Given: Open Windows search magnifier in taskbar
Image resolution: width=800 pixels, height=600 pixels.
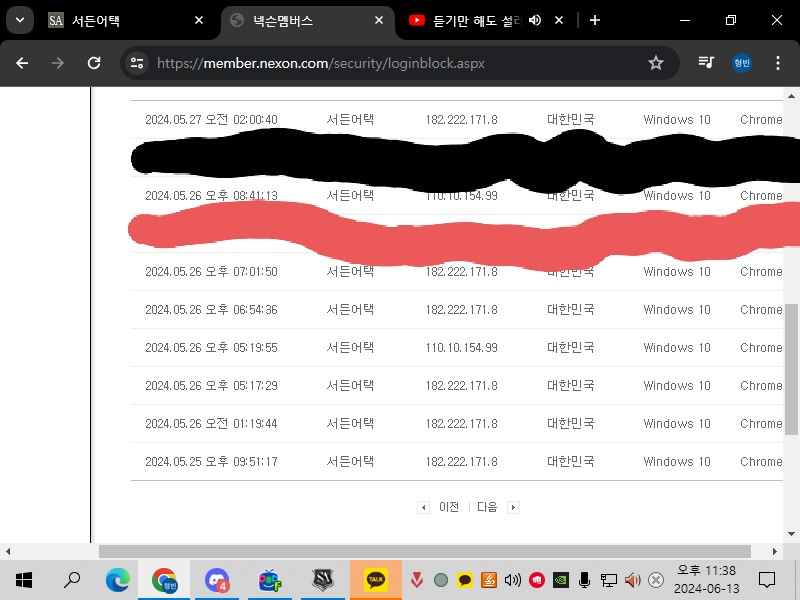Looking at the screenshot, I should [72, 579].
